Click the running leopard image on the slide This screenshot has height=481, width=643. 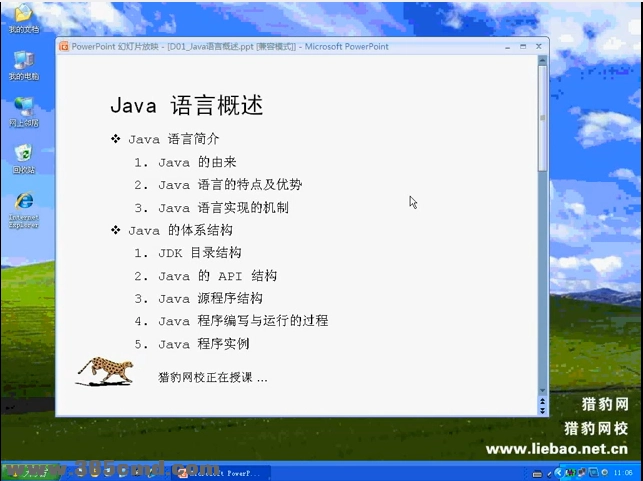click(105, 371)
